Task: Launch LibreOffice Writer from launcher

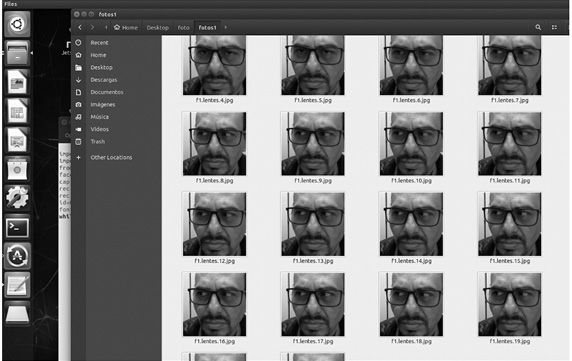Action: click(x=17, y=82)
